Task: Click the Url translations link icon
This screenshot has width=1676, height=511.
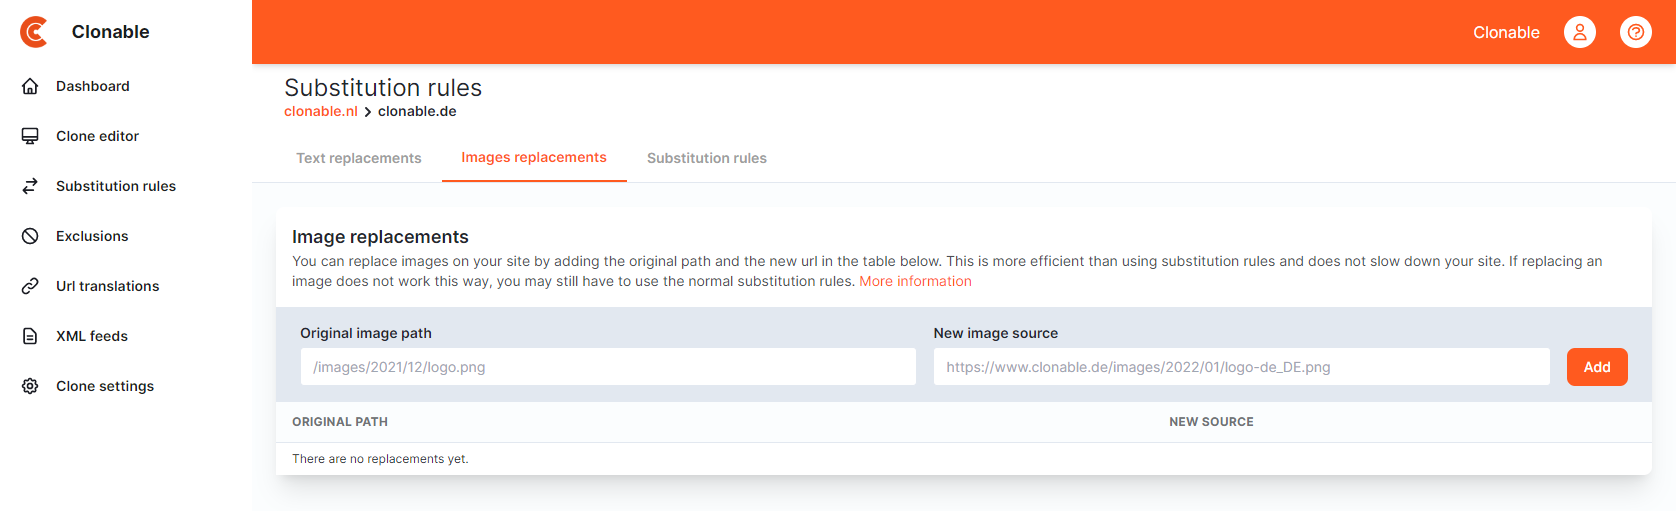Action: coord(30,286)
